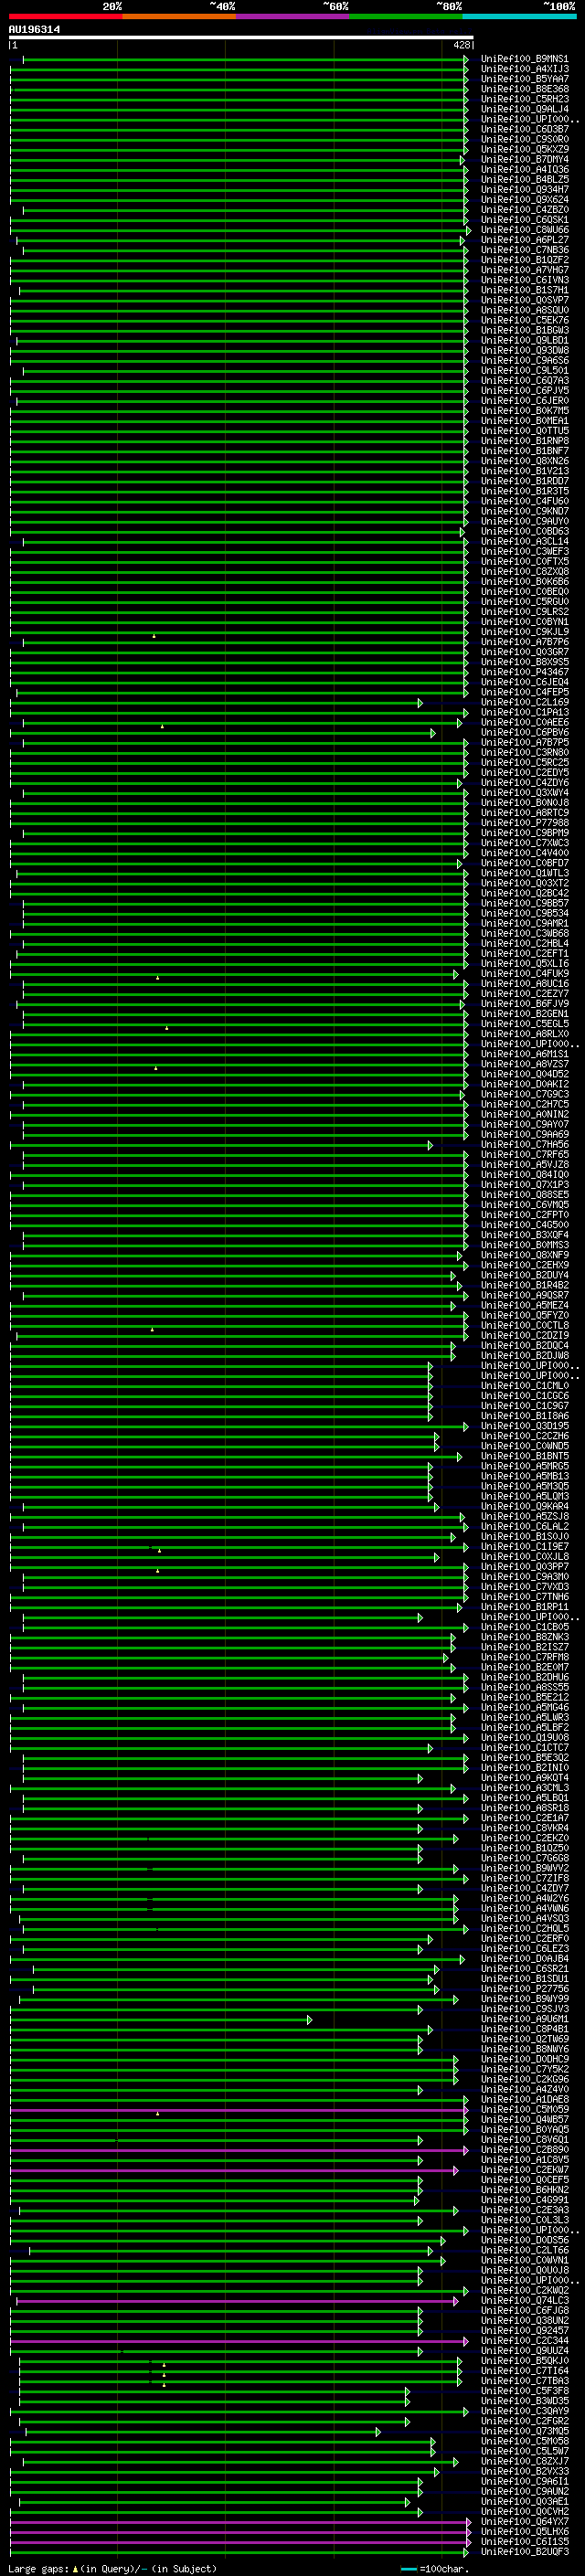Click the UniRef100_Q64YX7 entry
The image size is (585, 2576).
point(524,2521)
